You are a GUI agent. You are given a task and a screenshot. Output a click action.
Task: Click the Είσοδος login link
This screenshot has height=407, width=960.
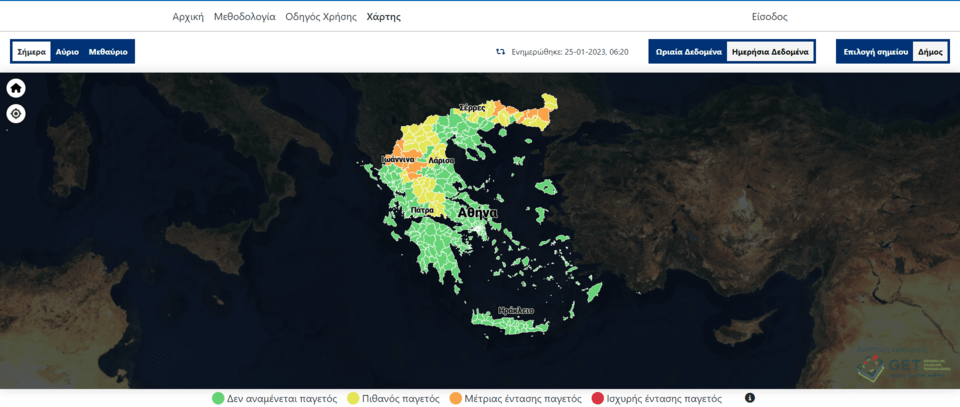pyautogui.click(x=770, y=17)
